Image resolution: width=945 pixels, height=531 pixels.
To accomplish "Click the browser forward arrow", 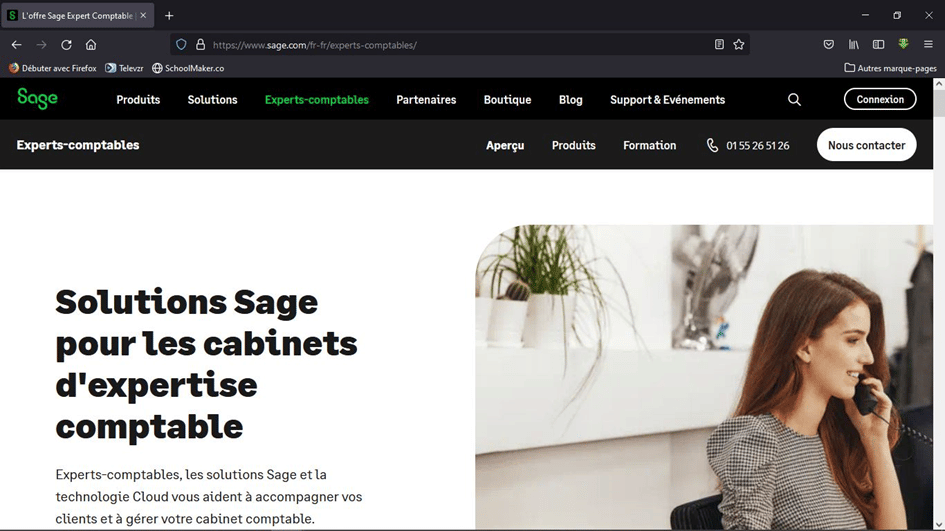I will tap(41, 45).
